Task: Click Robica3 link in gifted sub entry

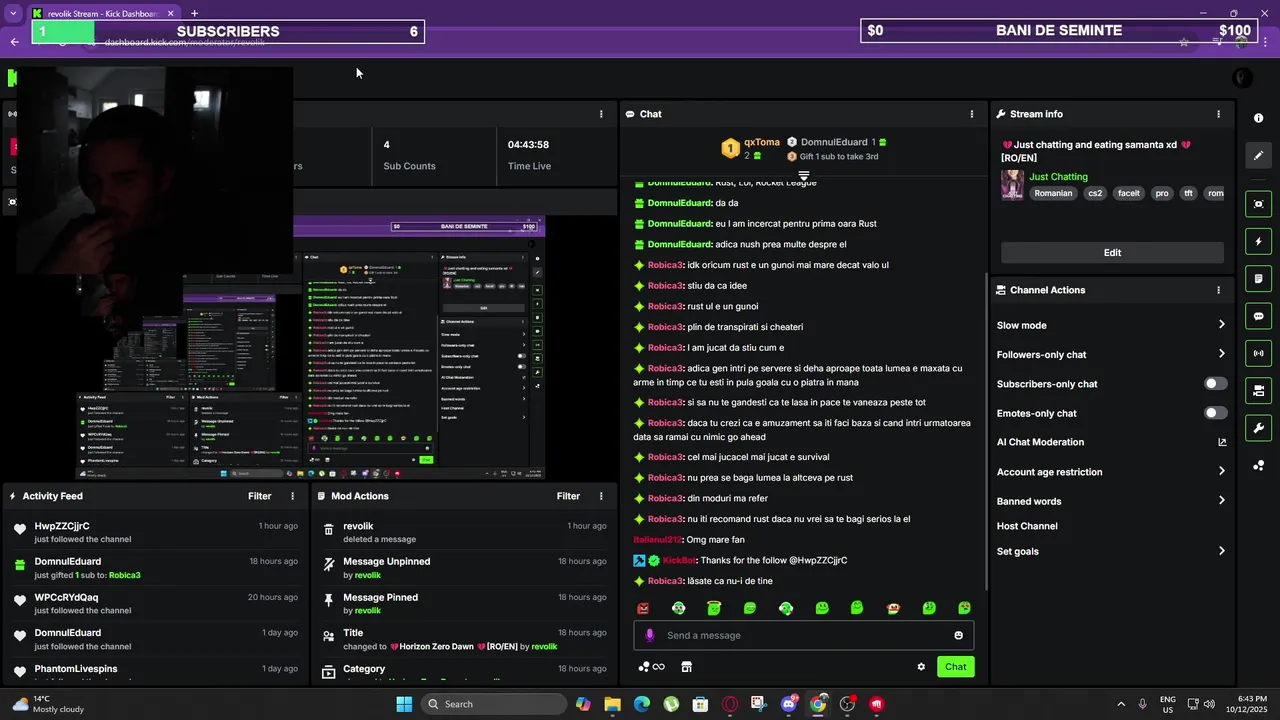Action: point(125,575)
